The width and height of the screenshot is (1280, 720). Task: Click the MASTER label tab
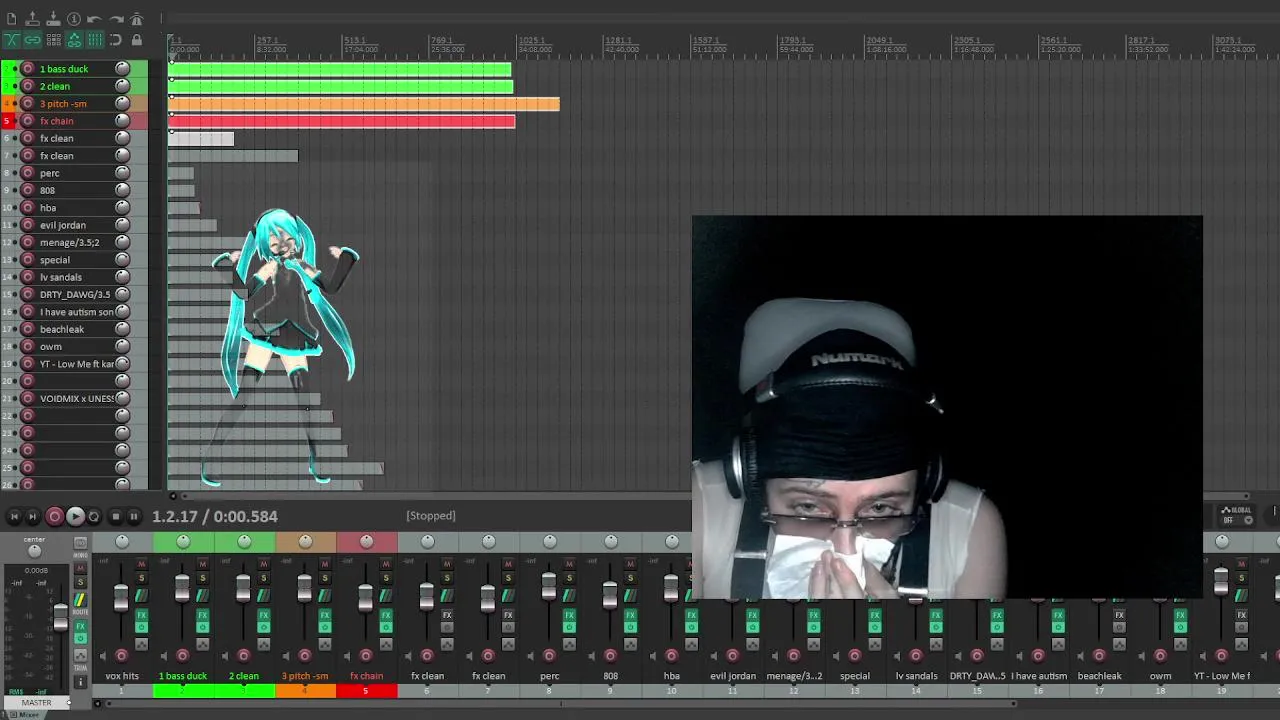pyautogui.click(x=36, y=703)
